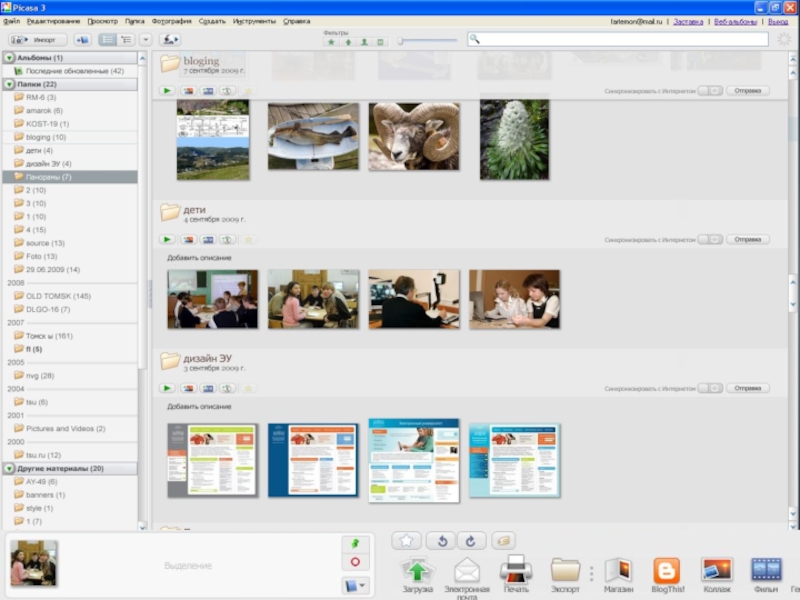
Task: Open the Просмотр menu
Action: (102, 21)
